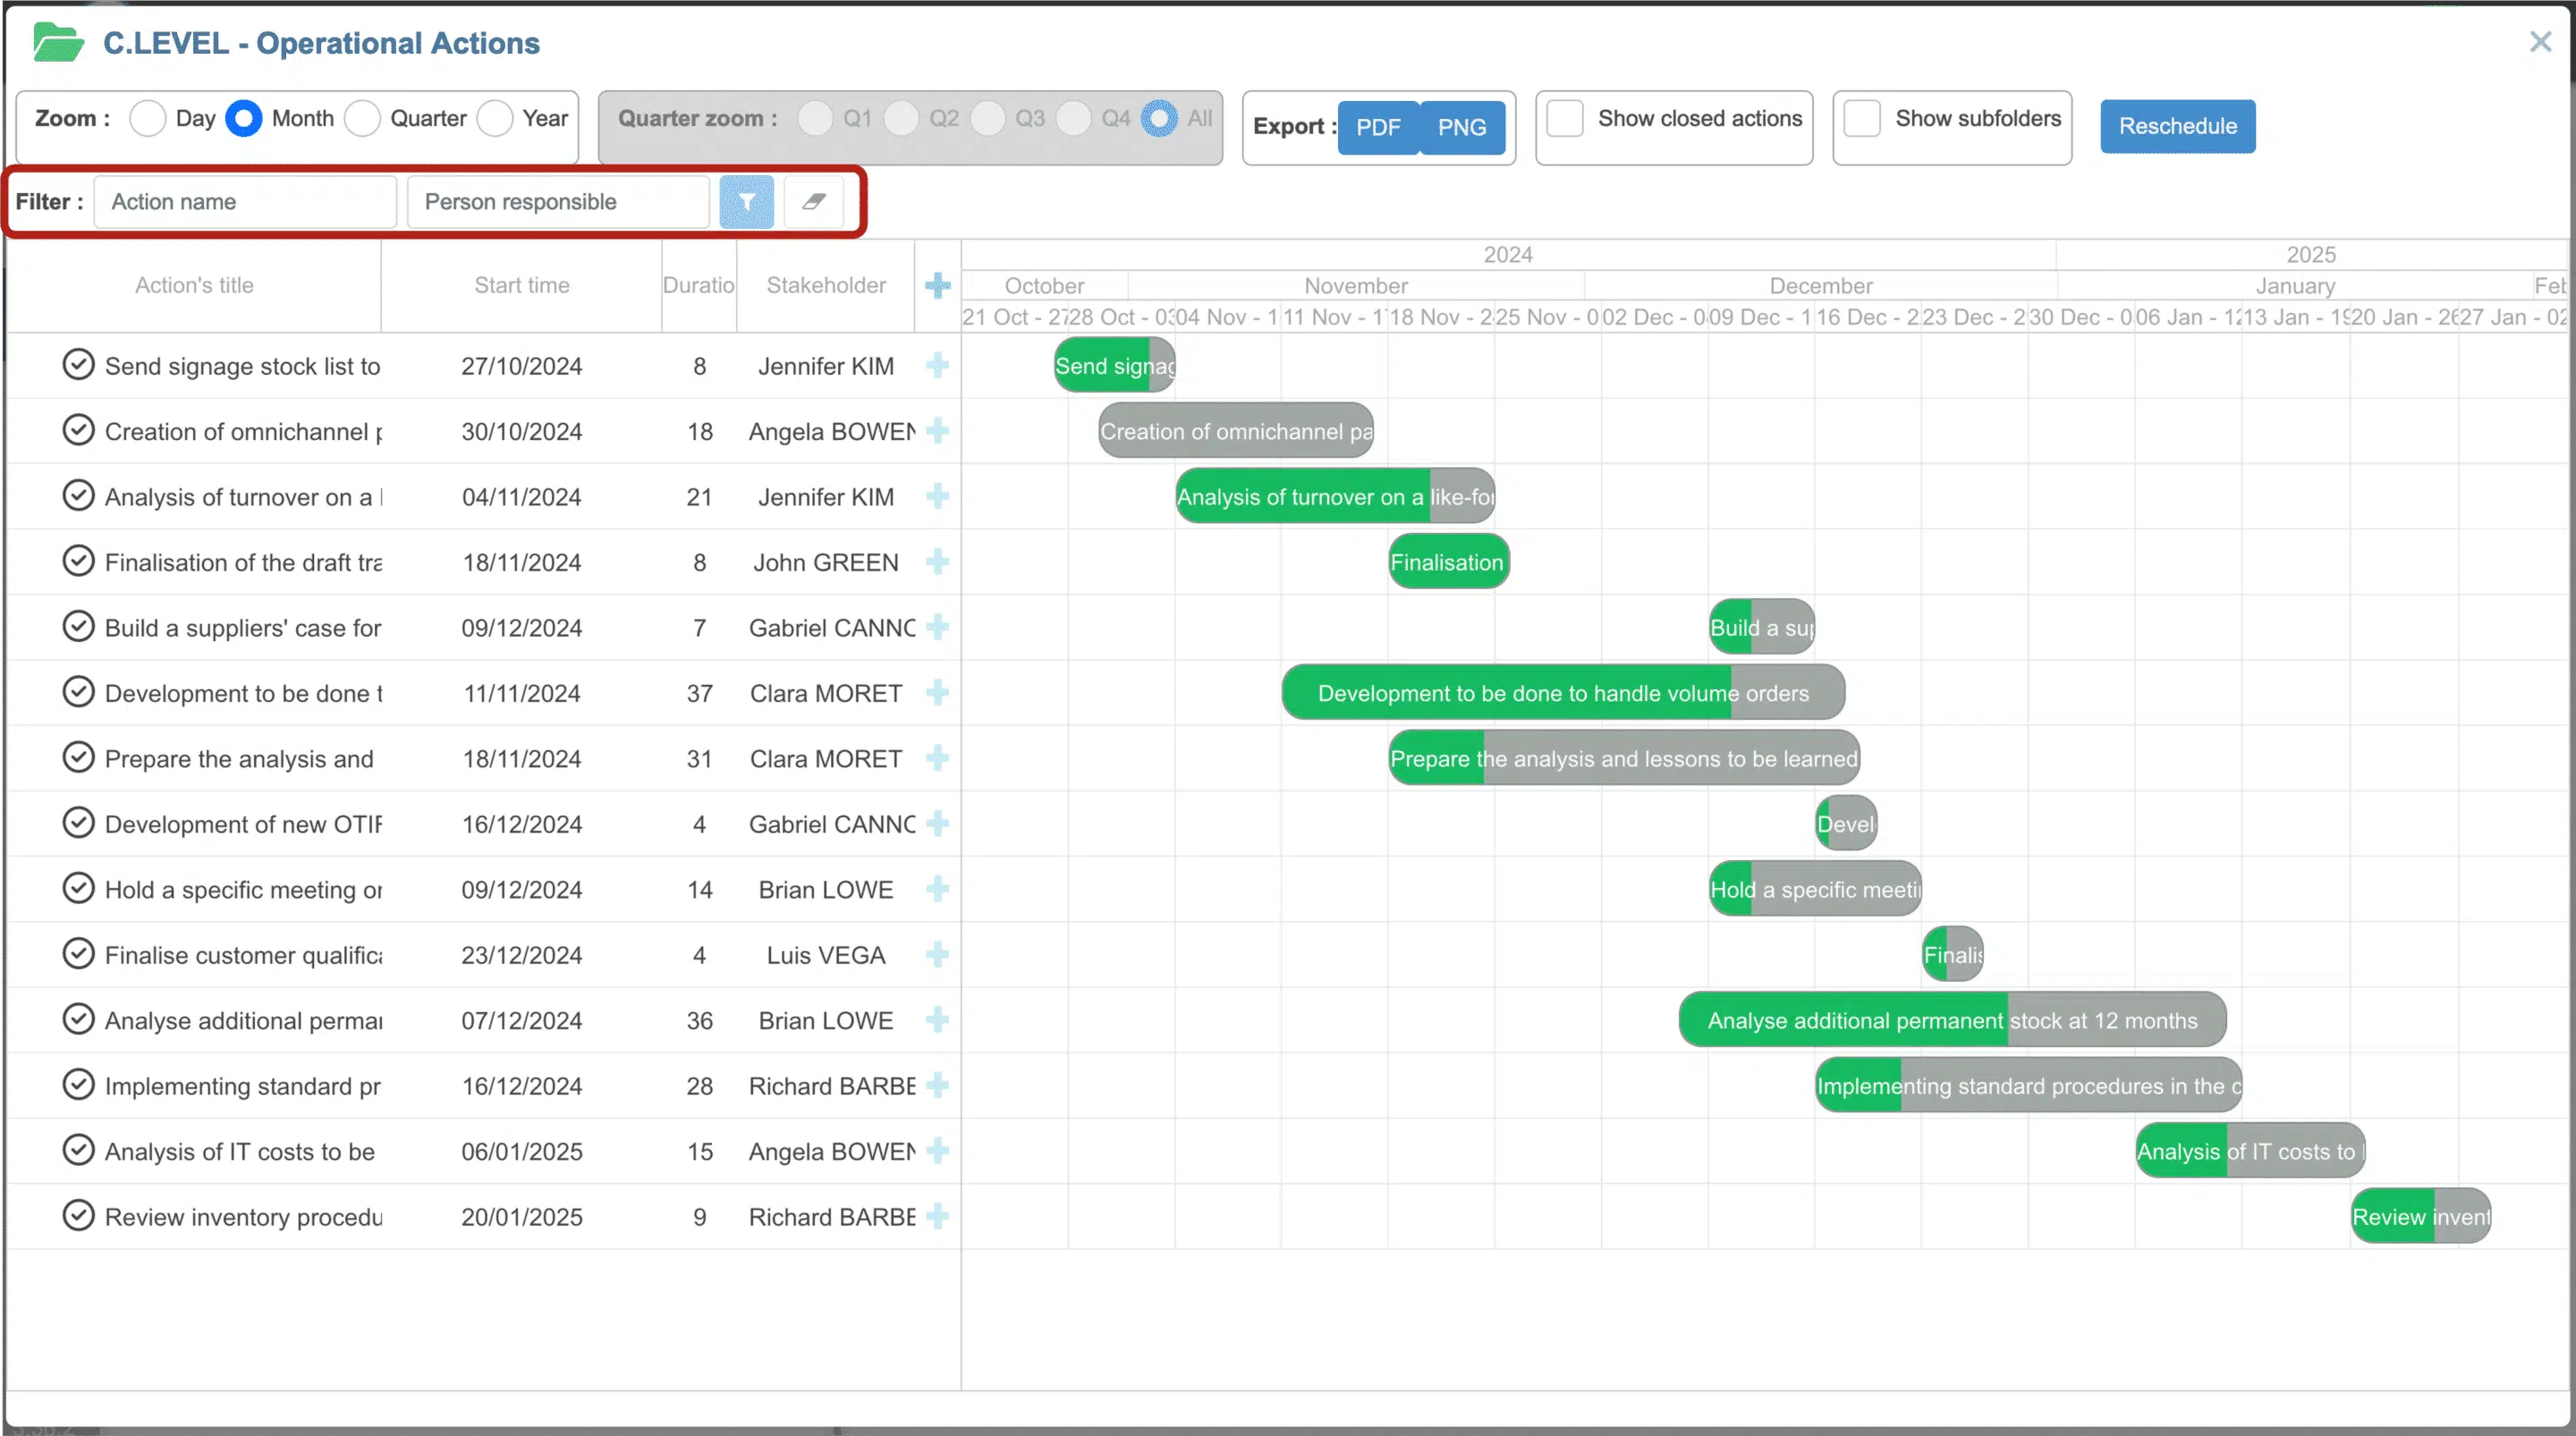Click the Action name filter field
Image resolution: width=2576 pixels, height=1436 pixels.
coord(245,202)
